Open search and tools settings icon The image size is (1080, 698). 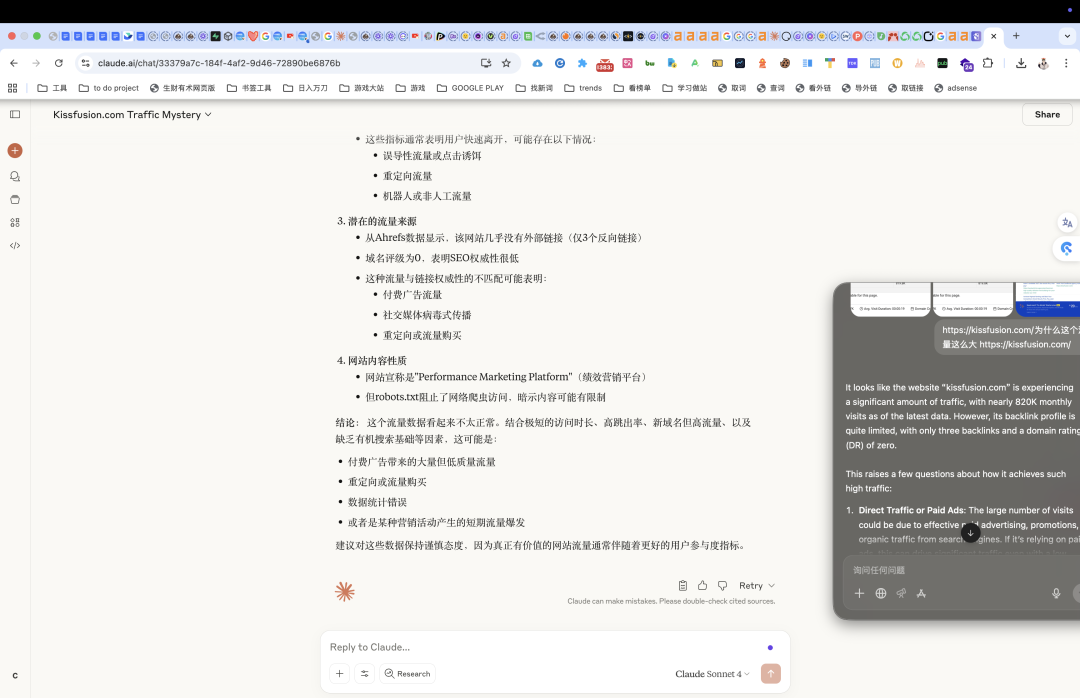tap(364, 673)
